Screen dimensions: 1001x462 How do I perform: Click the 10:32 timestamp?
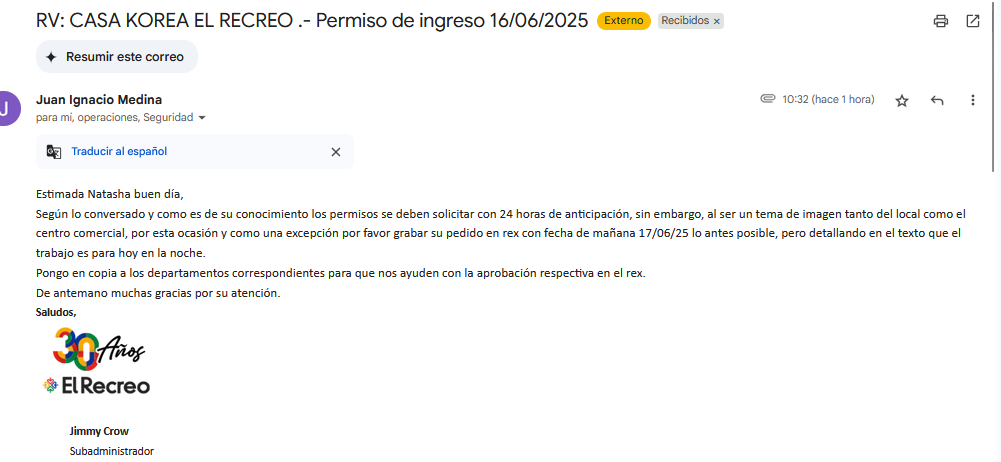(828, 100)
